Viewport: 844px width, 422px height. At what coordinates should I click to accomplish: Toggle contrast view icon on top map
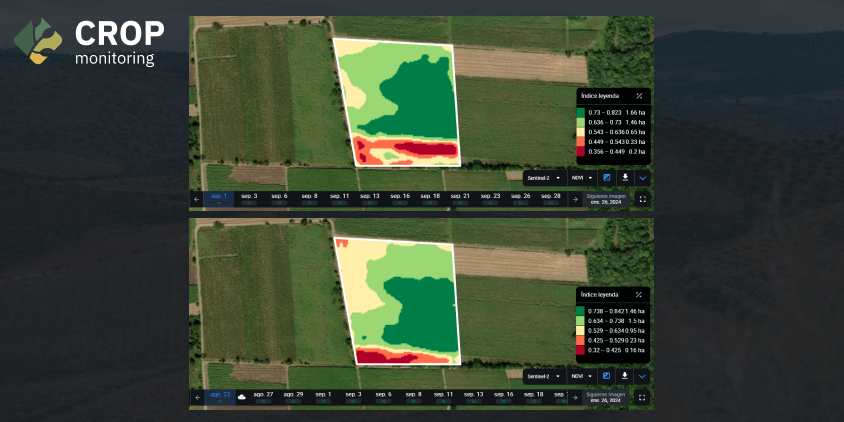tap(607, 178)
